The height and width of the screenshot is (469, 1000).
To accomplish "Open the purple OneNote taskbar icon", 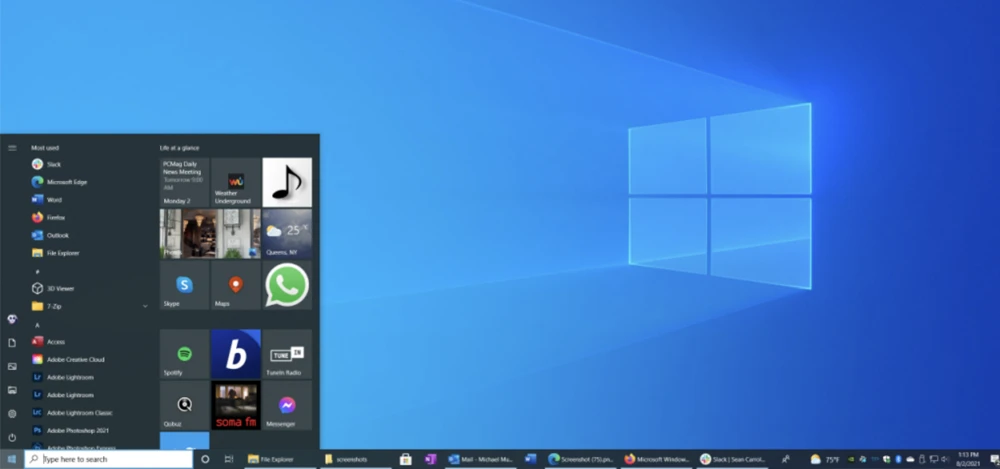I will pos(430,459).
